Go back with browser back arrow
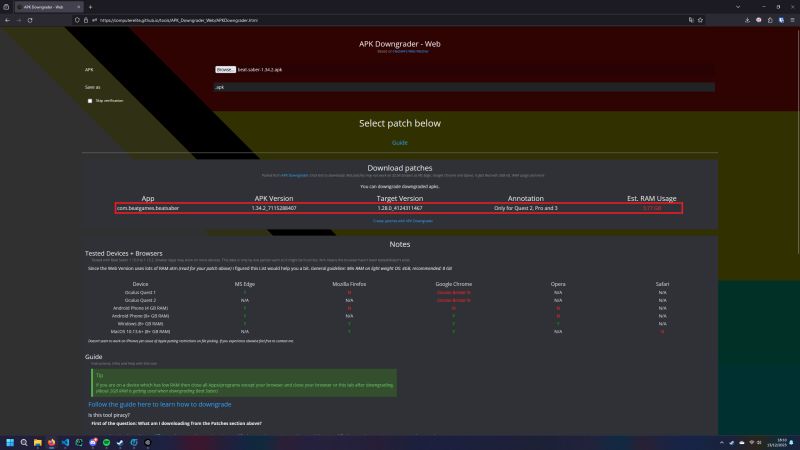 7,20
